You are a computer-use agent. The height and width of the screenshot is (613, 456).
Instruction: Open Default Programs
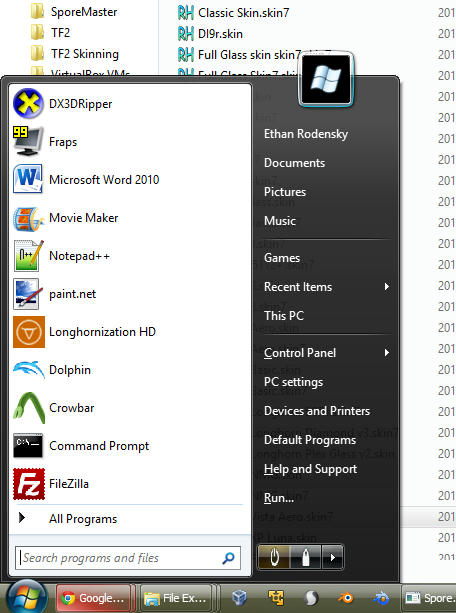tap(310, 440)
